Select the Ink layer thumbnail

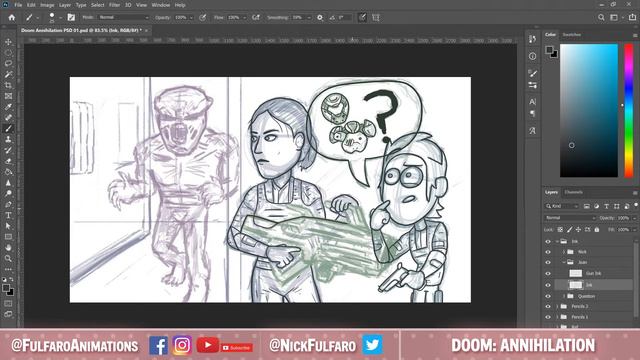(x=576, y=285)
